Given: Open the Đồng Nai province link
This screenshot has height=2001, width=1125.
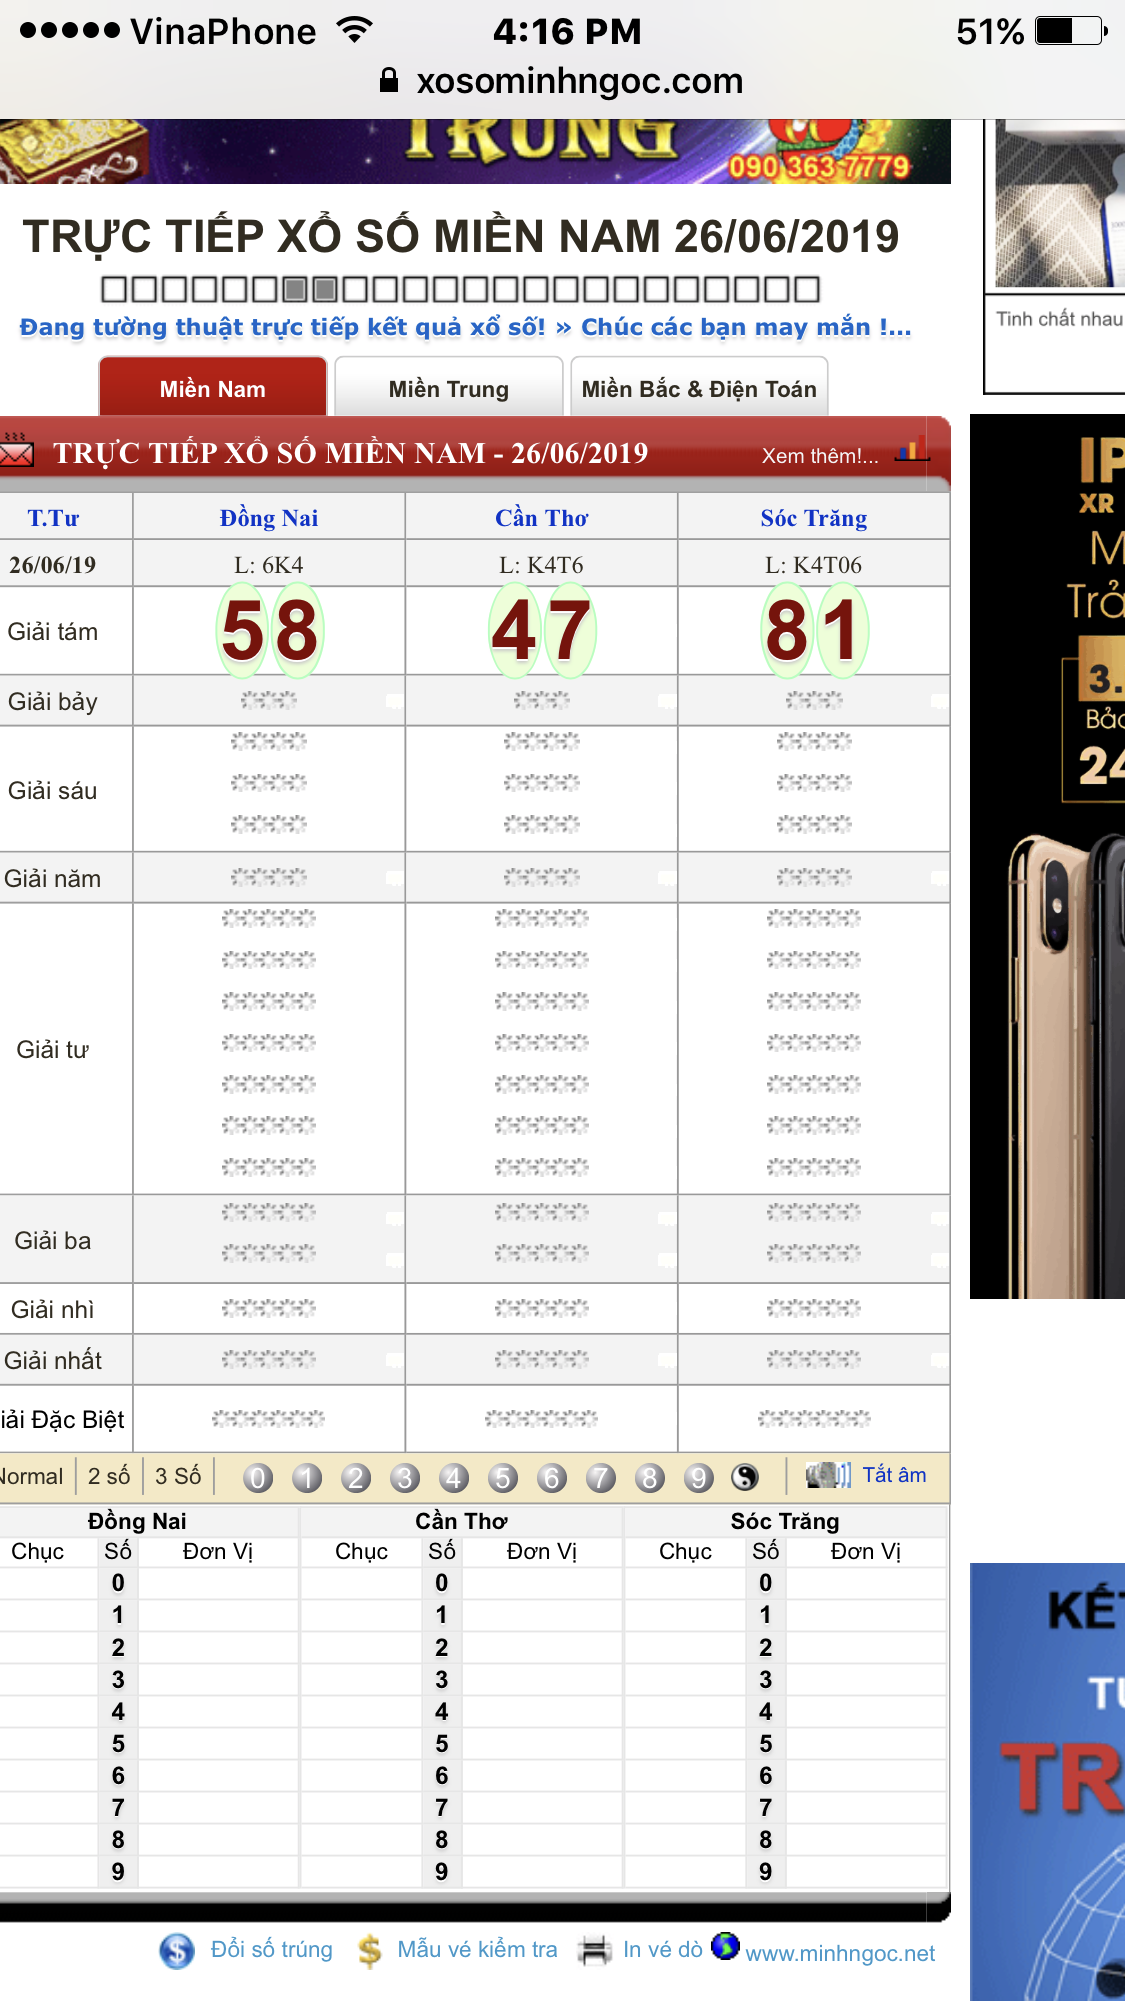Looking at the screenshot, I should click(x=269, y=518).
